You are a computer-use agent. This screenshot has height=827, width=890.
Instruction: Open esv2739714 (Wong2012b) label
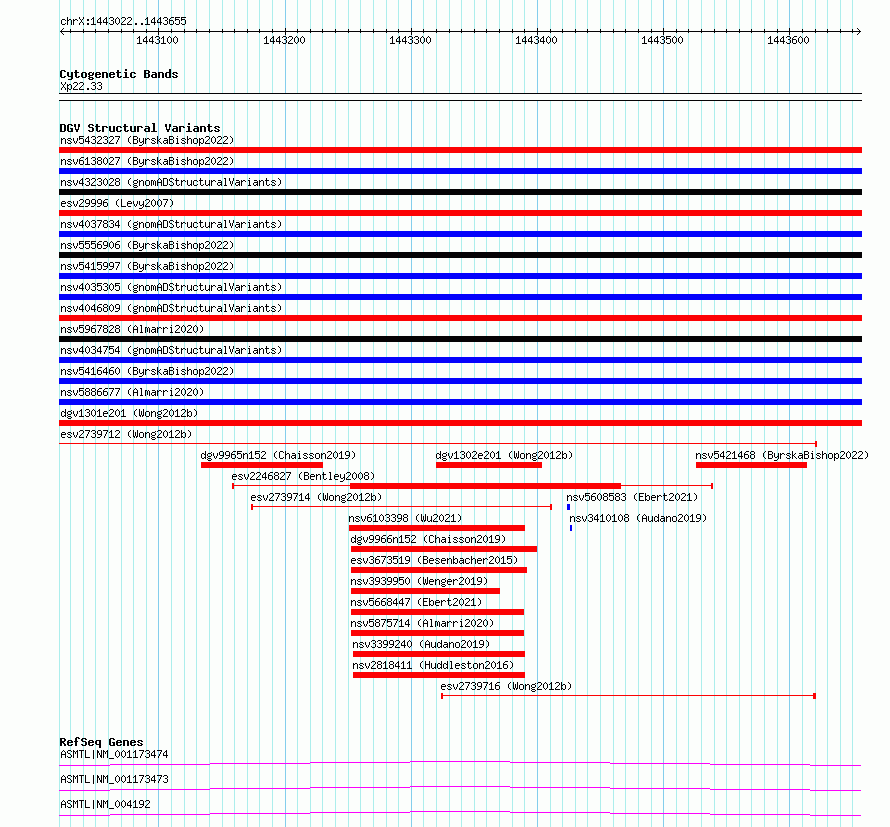click(316, 497)
